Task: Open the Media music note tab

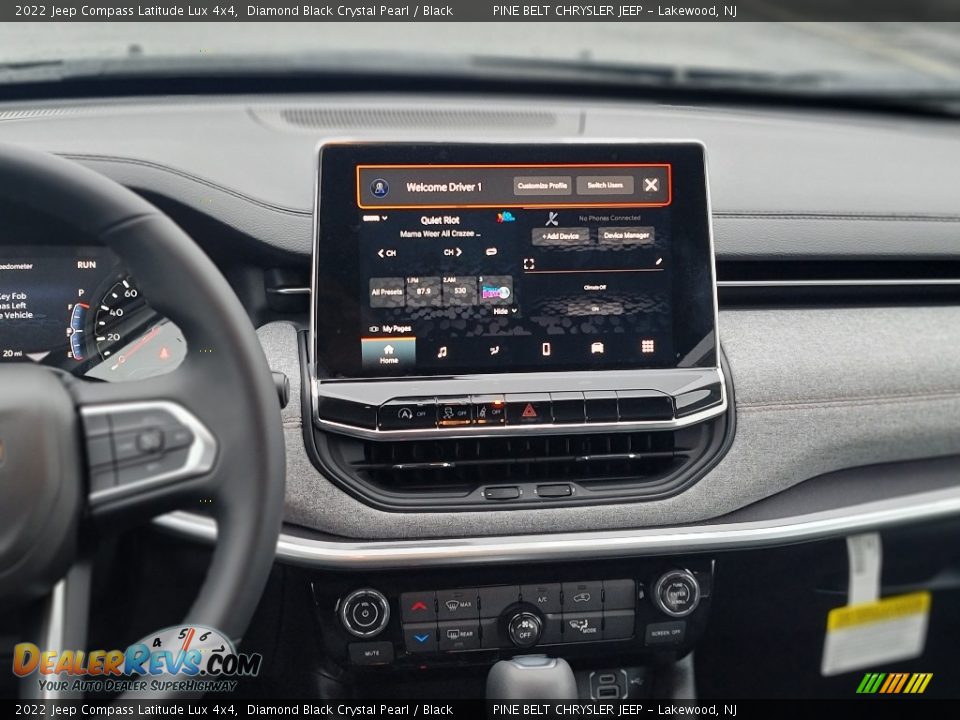Action: (x=442, y=351)
